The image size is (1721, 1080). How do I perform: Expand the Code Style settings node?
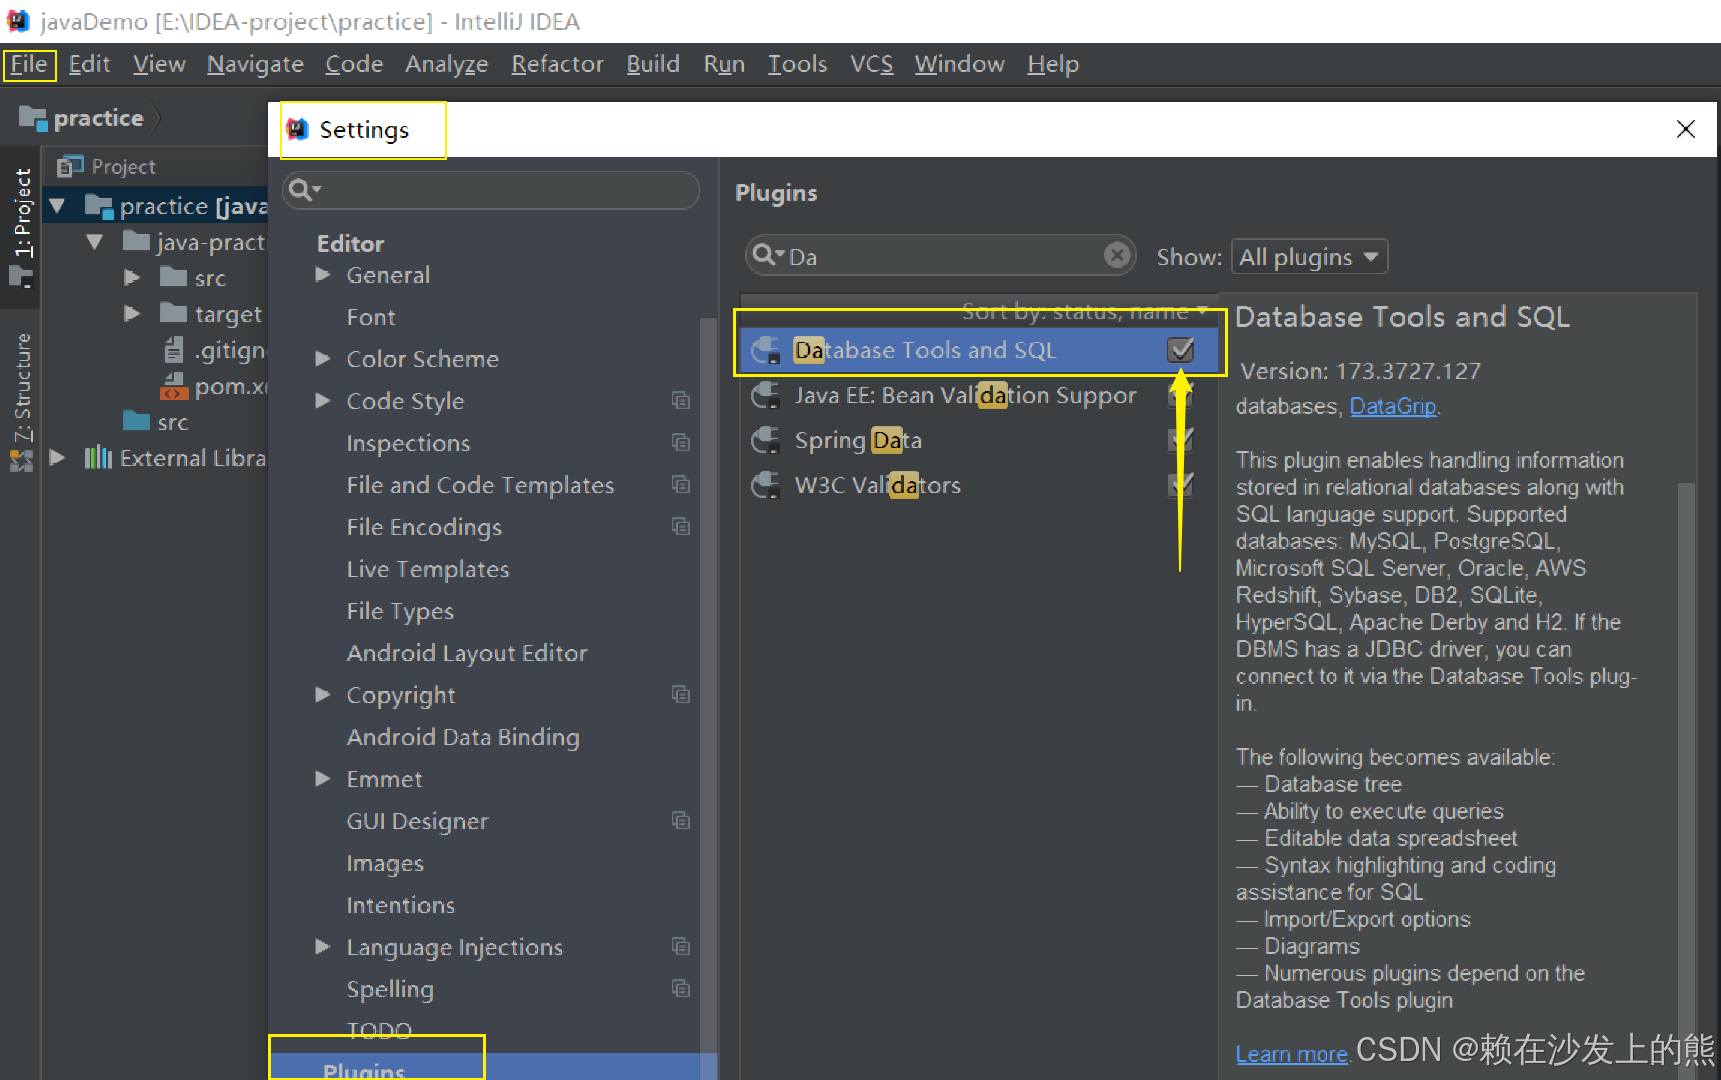coord(323,401)
